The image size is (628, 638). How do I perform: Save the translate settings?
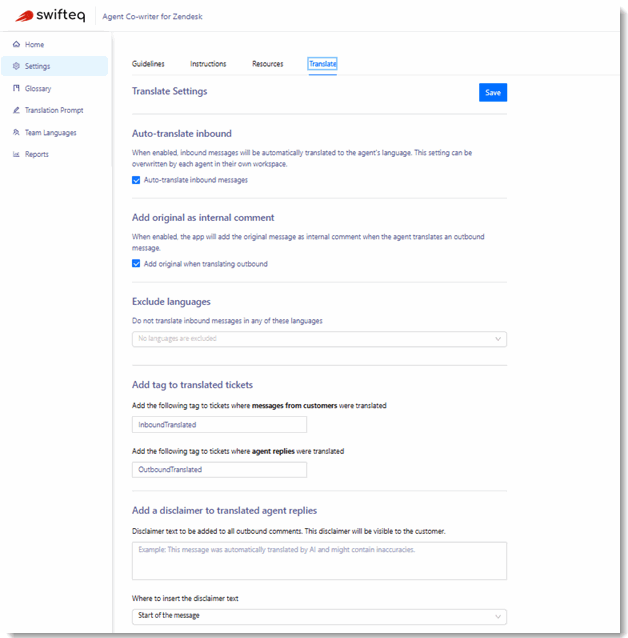pos(493,92)
